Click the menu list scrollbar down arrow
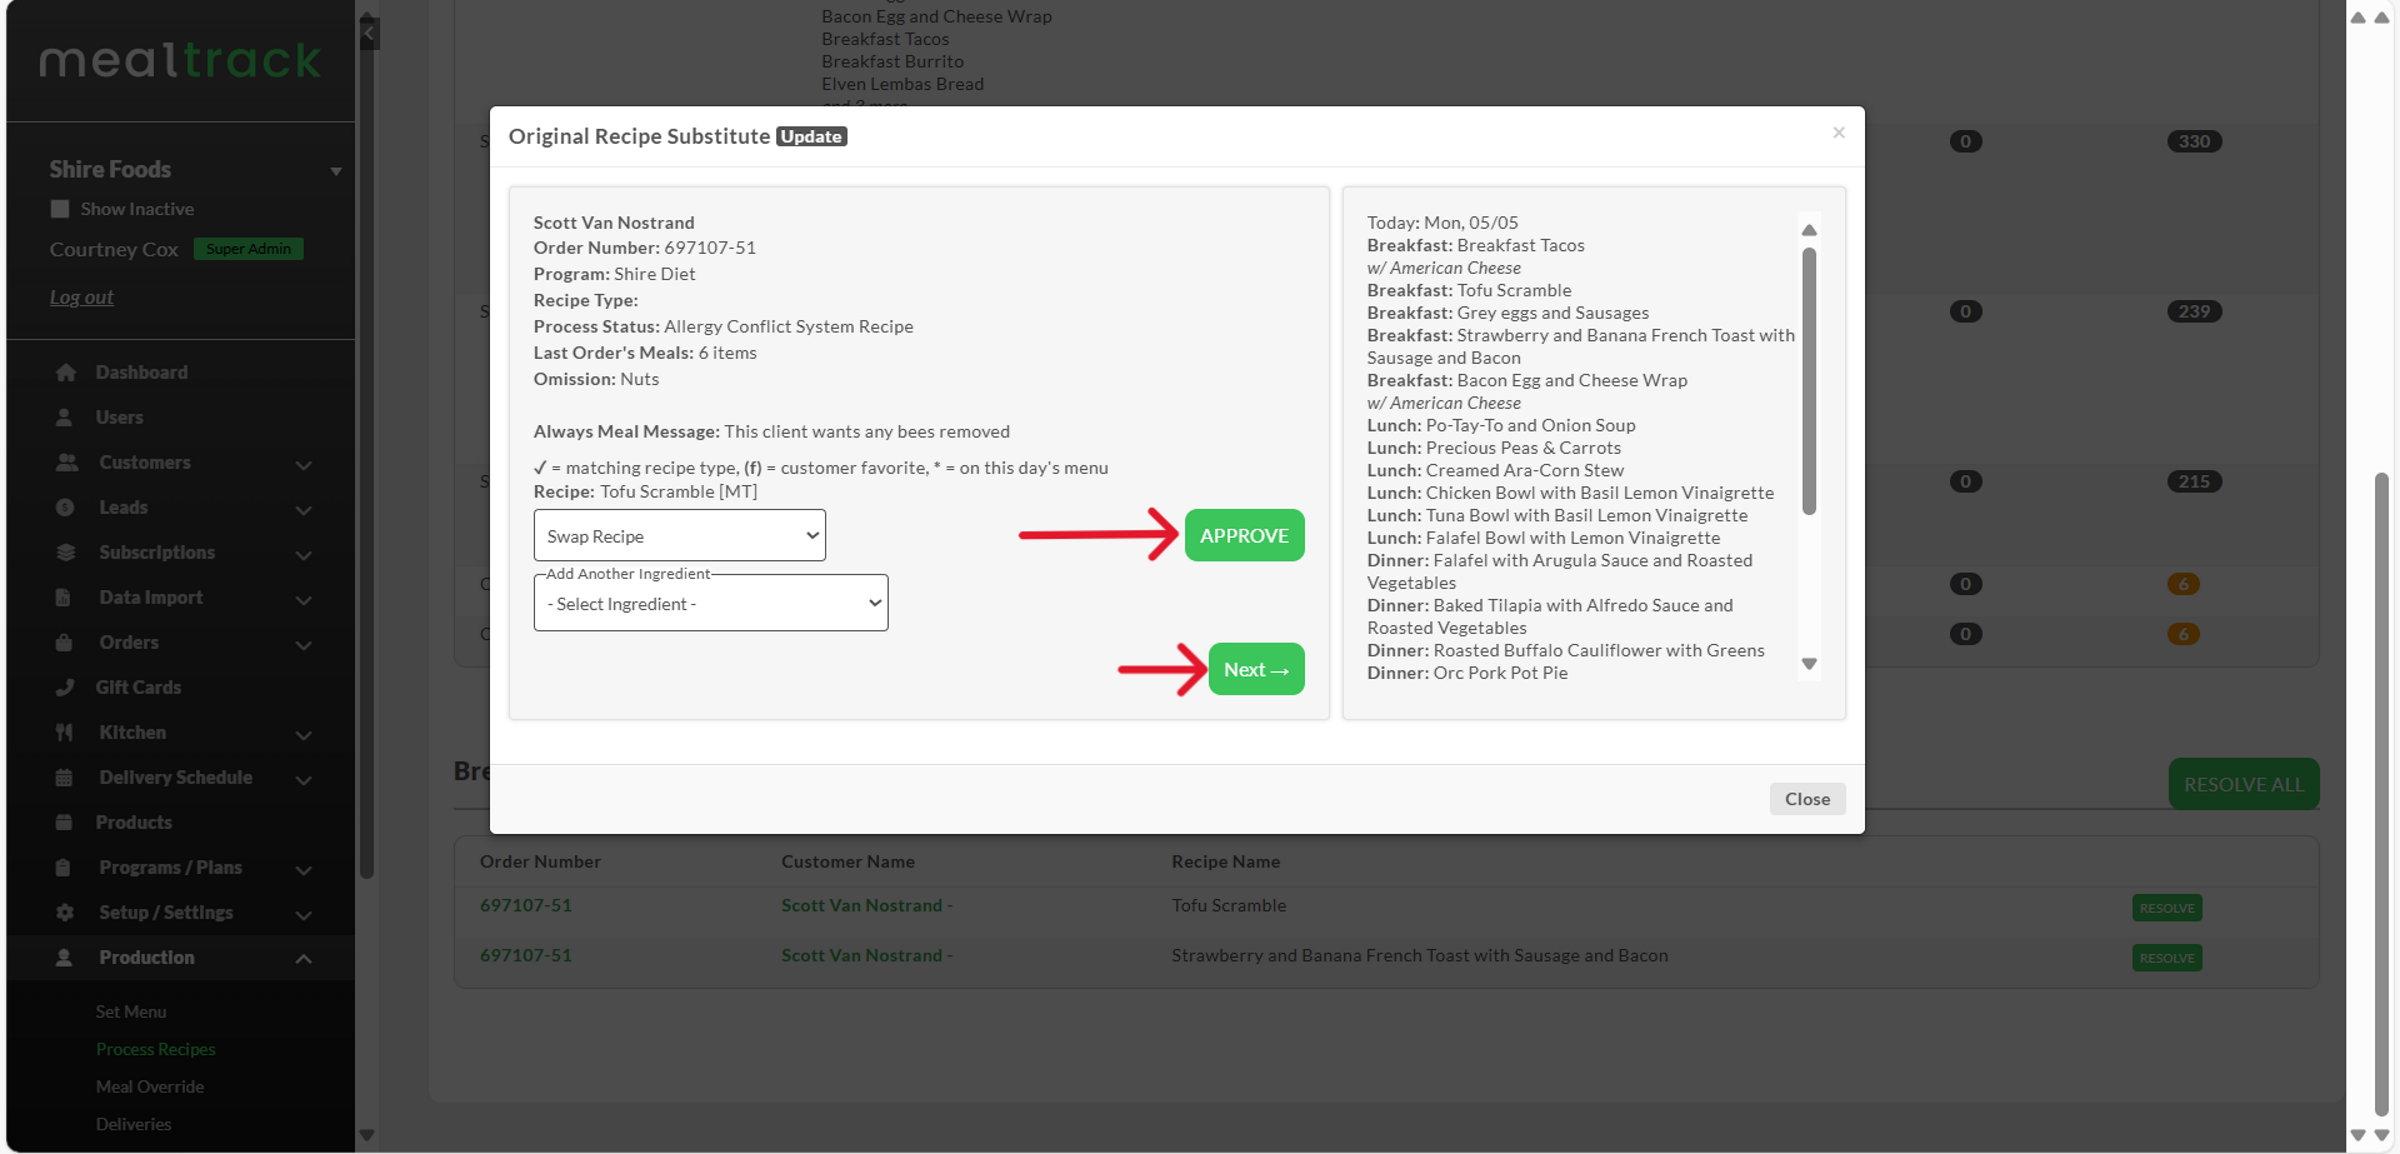 click(1809, 664)
